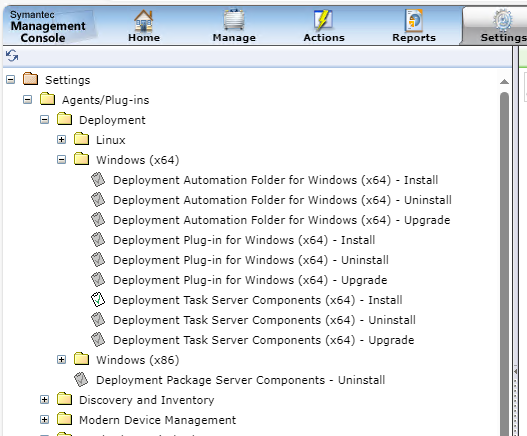Open the Reports menu
Image resolution: width=527 pixels, height=436 pixels.
click(414, 26)
